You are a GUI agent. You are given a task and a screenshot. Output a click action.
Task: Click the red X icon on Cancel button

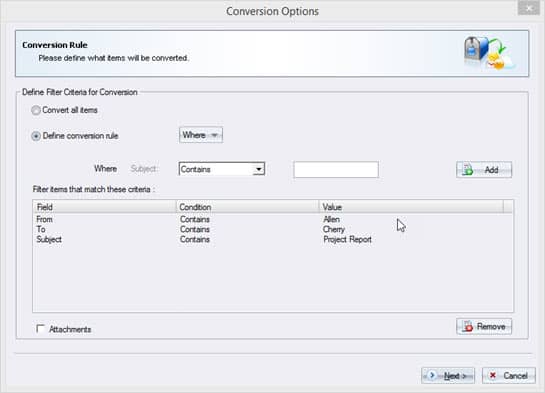pyautogui.click(x=493, y=375)
